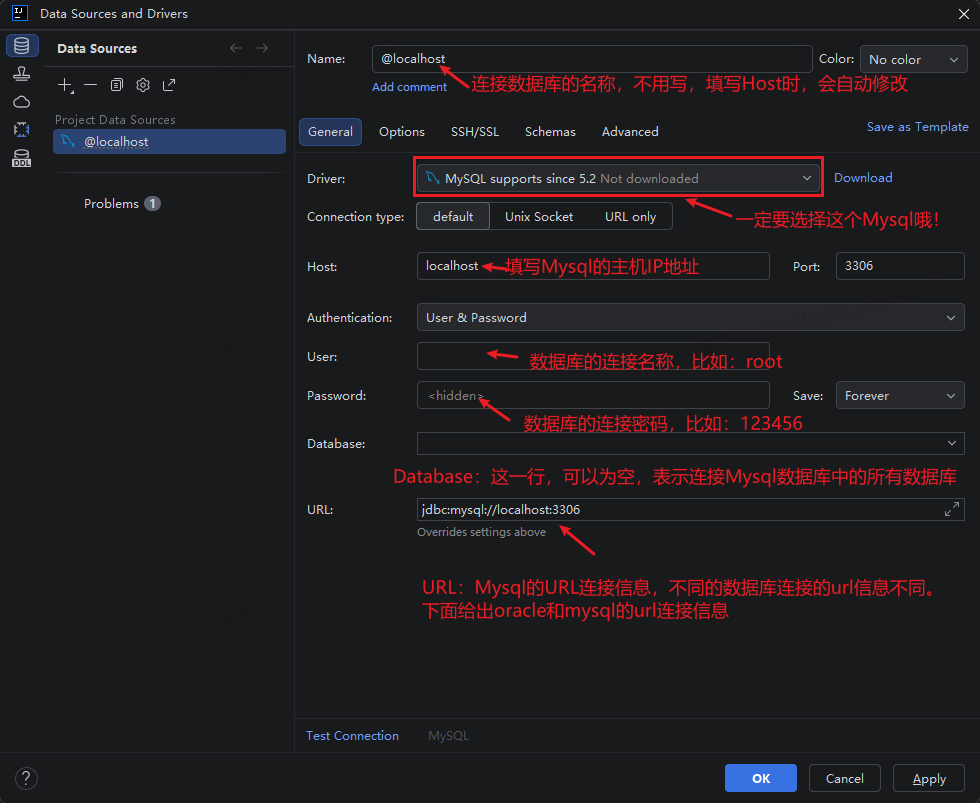Click into the User field
Screen dimensions: 980x803
click(593, 356)
